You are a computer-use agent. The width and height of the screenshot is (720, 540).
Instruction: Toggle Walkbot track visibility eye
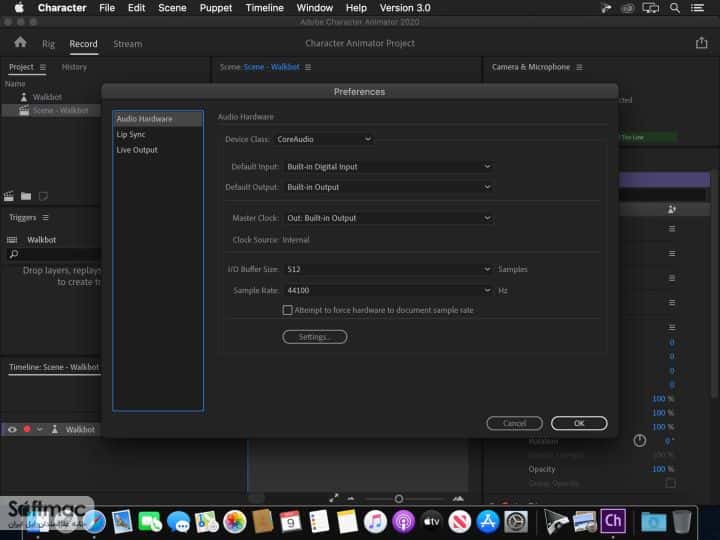12,429
